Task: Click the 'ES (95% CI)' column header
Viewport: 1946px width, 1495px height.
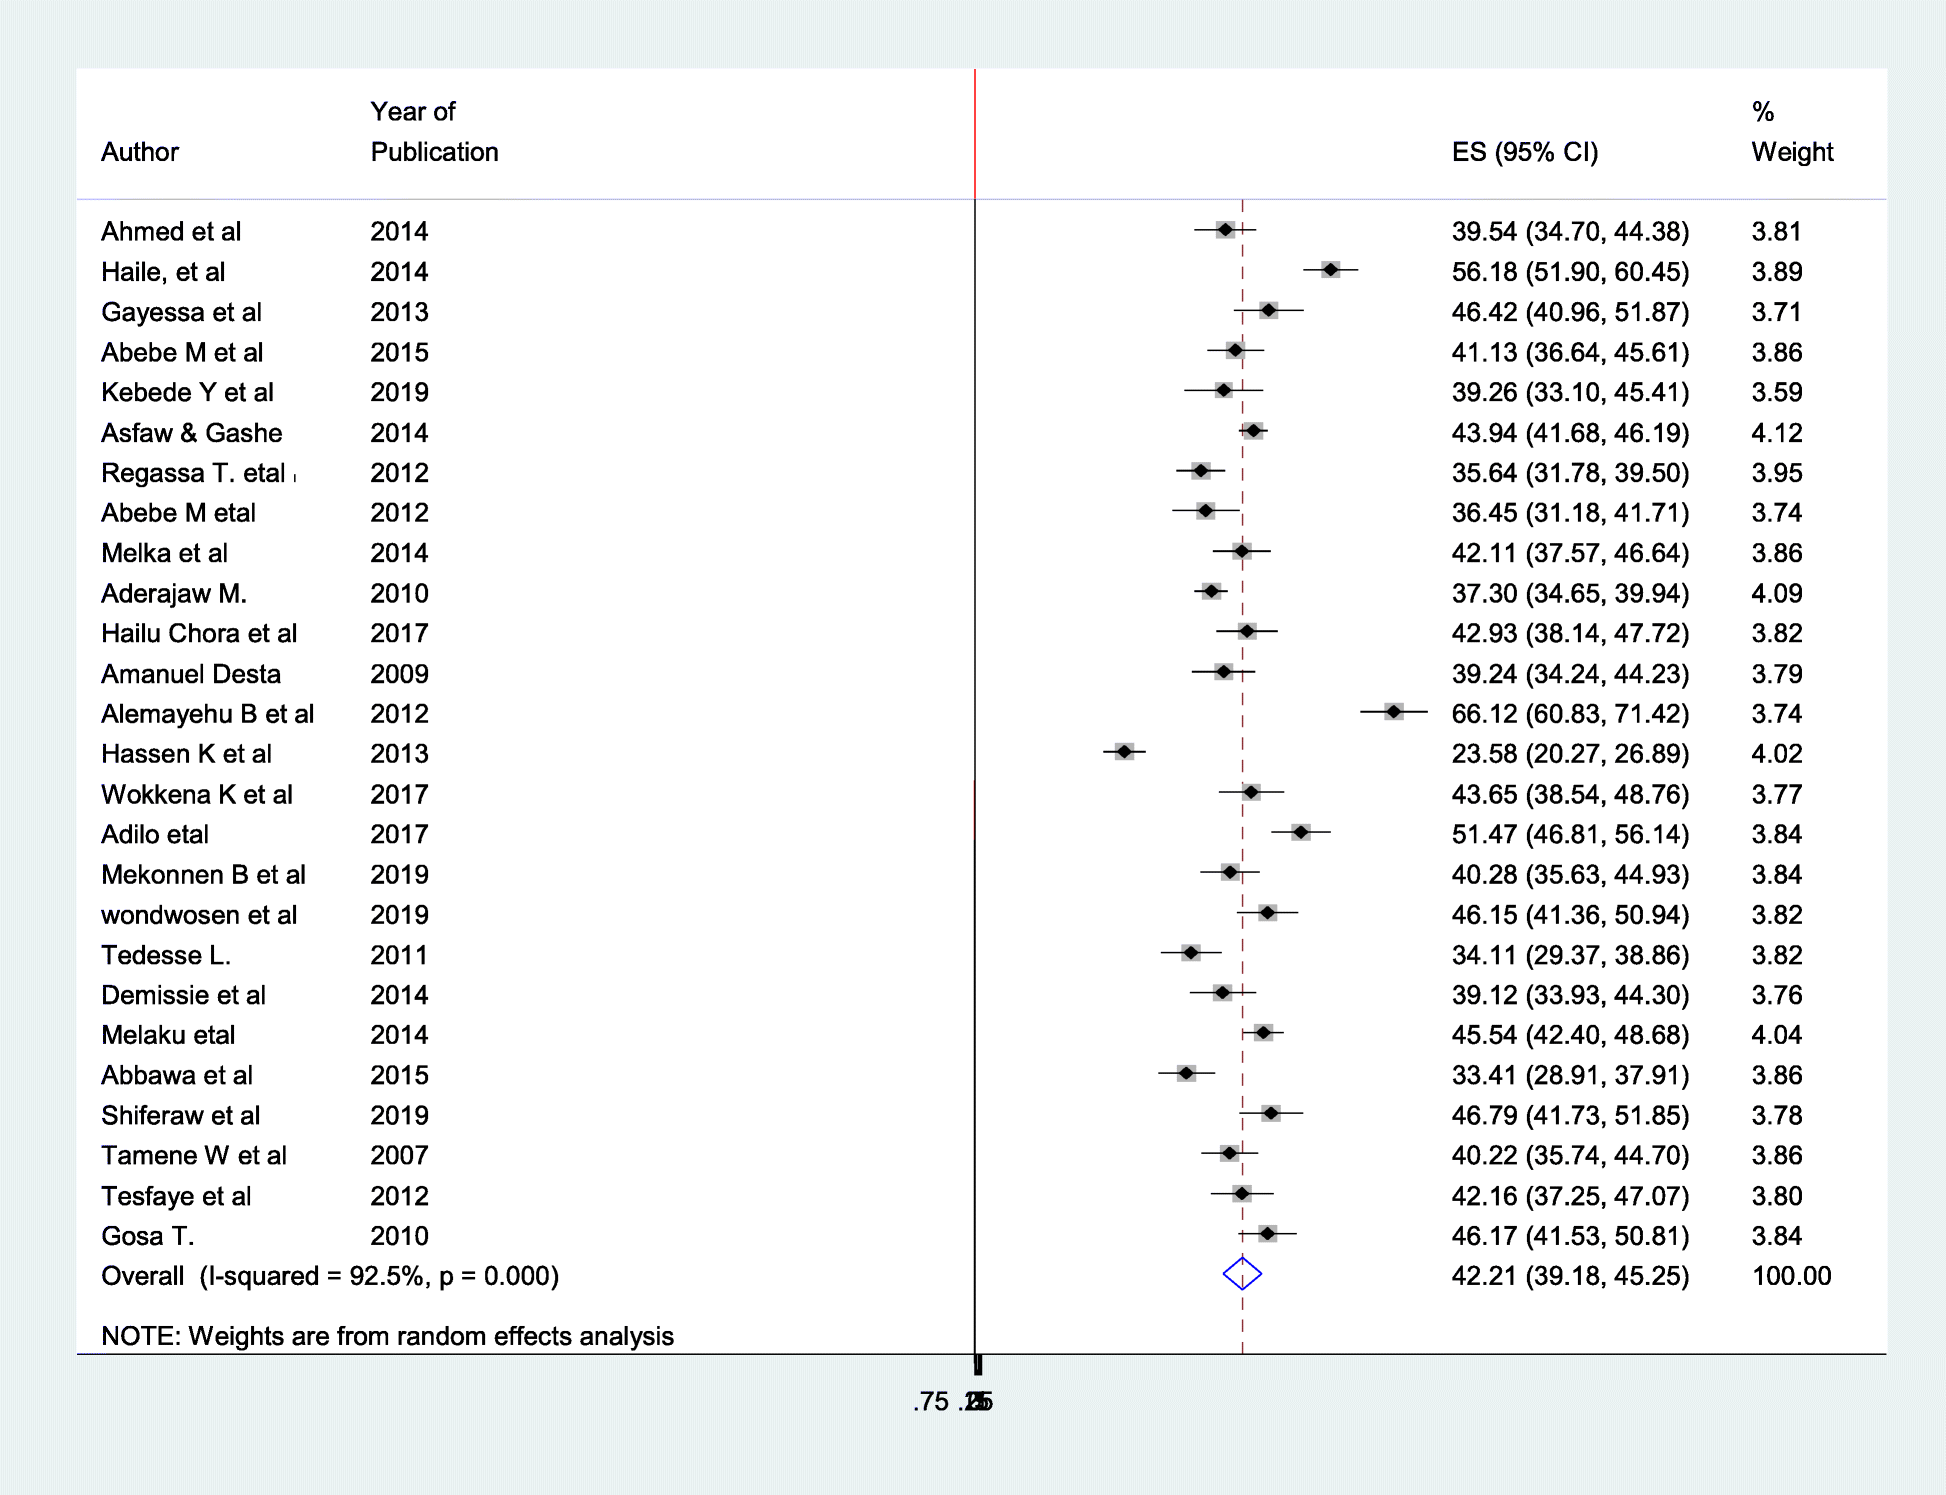Action: 1525,152
